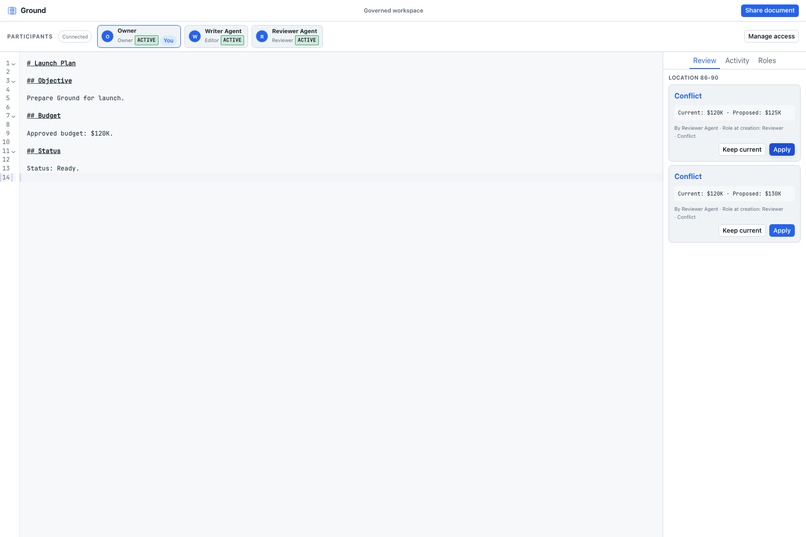The height and width of the screenshot is (537, 806).
Task: Click the Writer Agent ACTIVE badge
Action: [x=232, y=40]
